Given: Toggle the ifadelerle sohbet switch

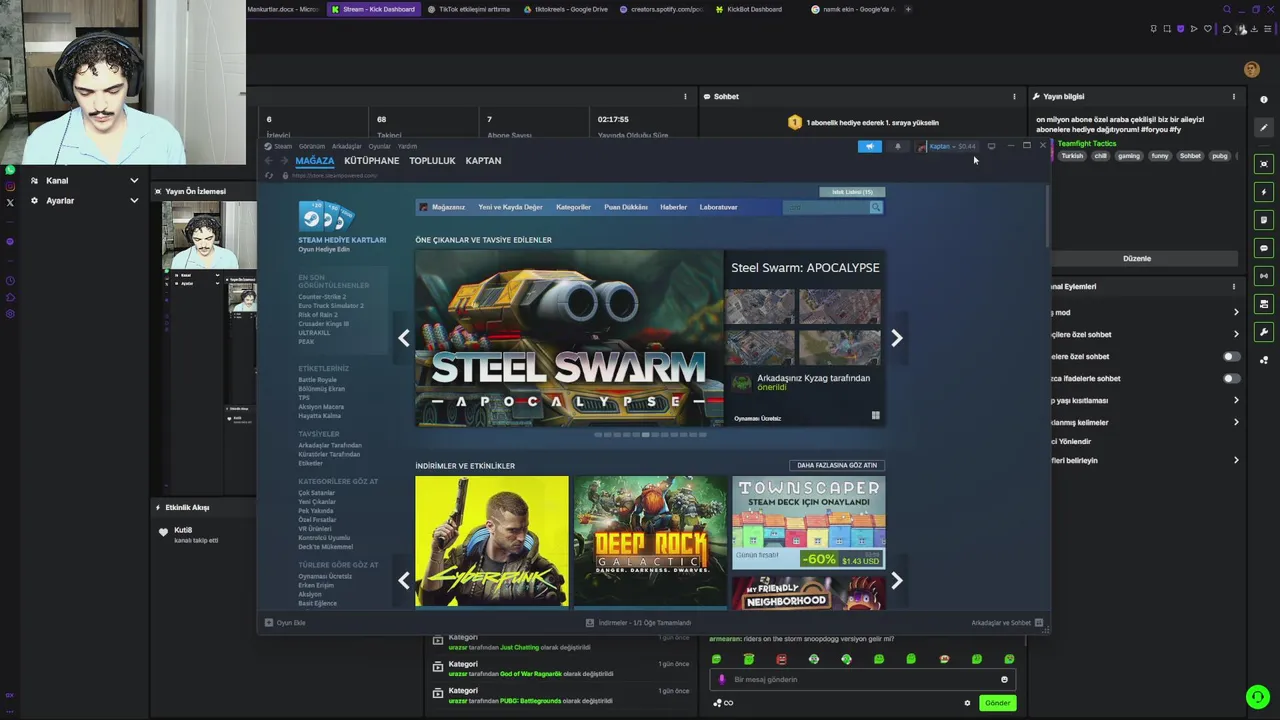Looking at the screenshot, I should (1231, 378).
